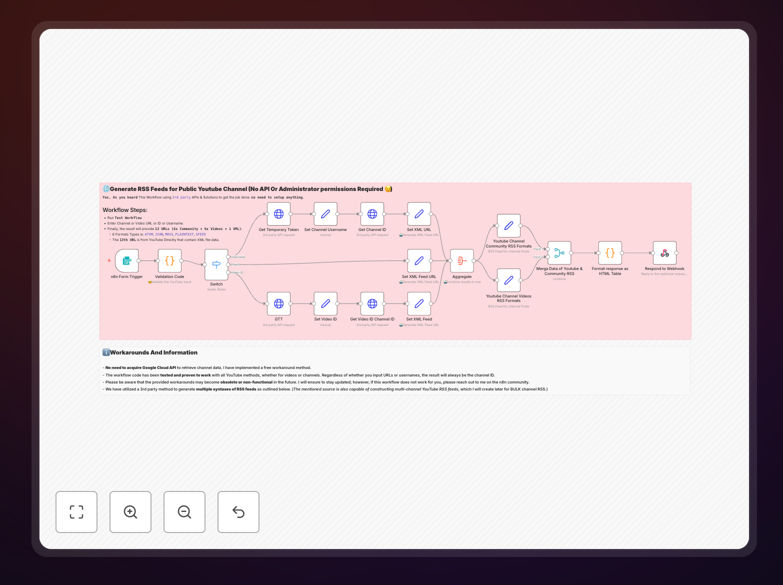Zoom in on the workflow canvas
The height and width of the screenshot is (585, 783).
pyautogui.click(x=130, y=512)
